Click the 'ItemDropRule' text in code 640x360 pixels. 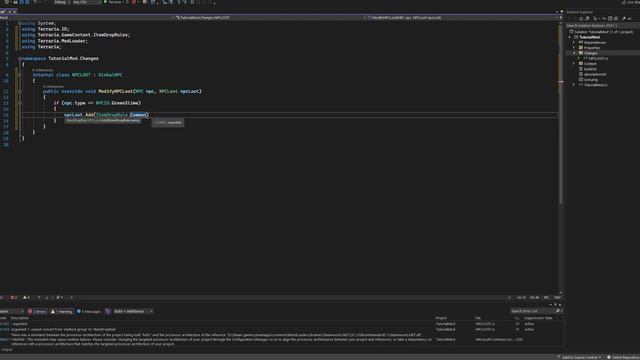tap(112, 115)
